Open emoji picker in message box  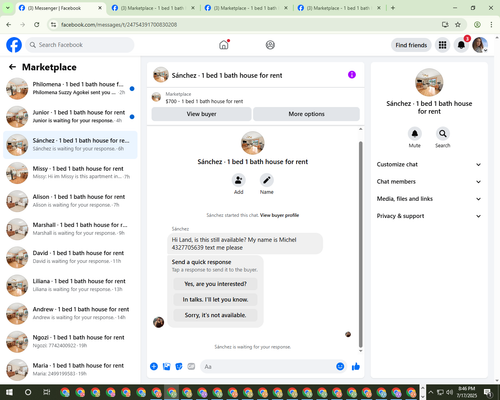[340, 367]
